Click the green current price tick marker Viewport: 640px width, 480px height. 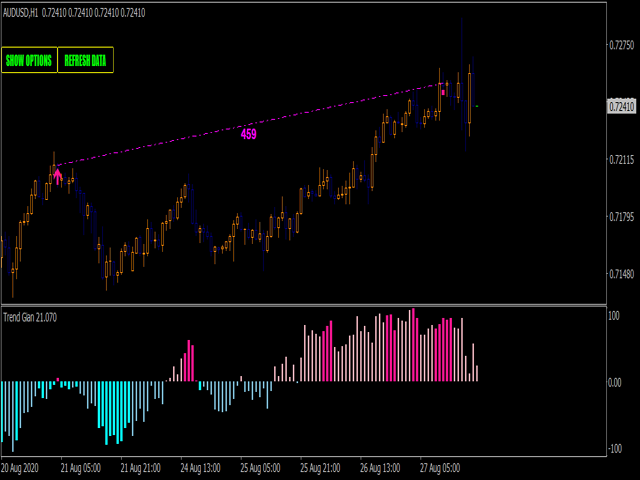(x=477, y=106)
